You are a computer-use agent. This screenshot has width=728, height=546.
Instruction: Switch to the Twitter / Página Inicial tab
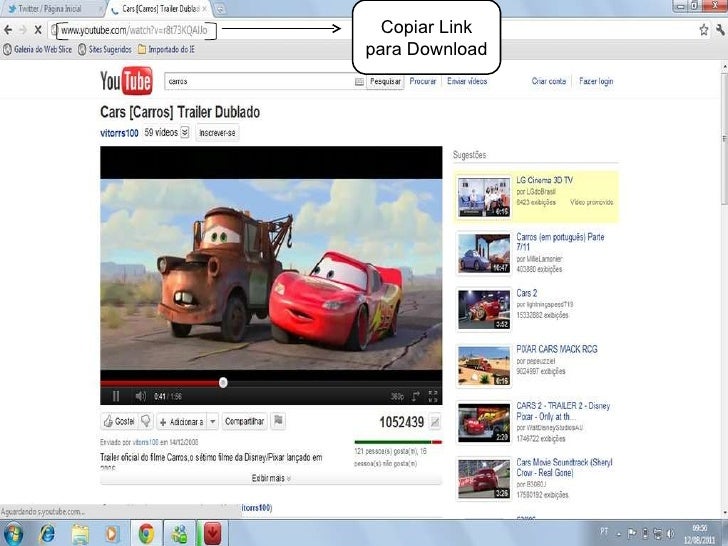pyautogui.click(x=51, y=9)
